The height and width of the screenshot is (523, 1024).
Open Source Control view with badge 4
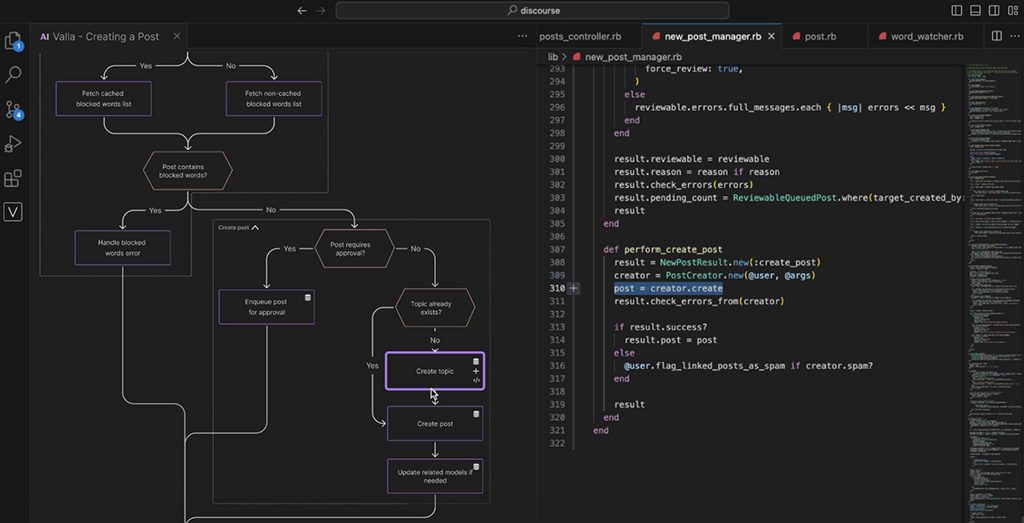[13, 109]
